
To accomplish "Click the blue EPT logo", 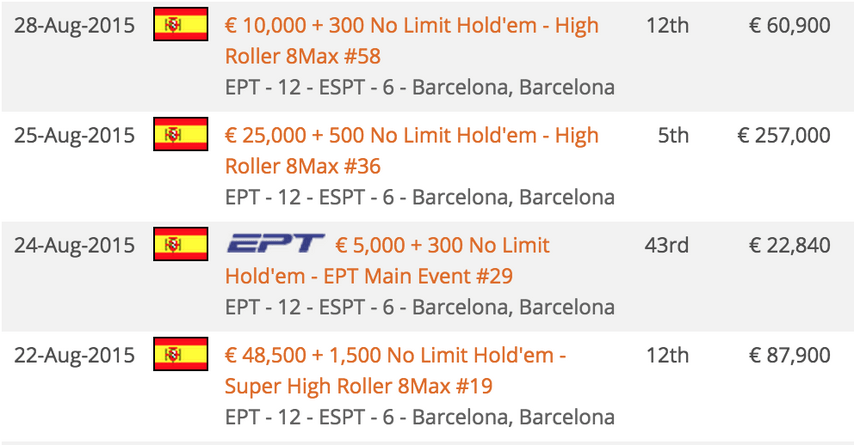I will pyautogui.click(x=276, y=243).
